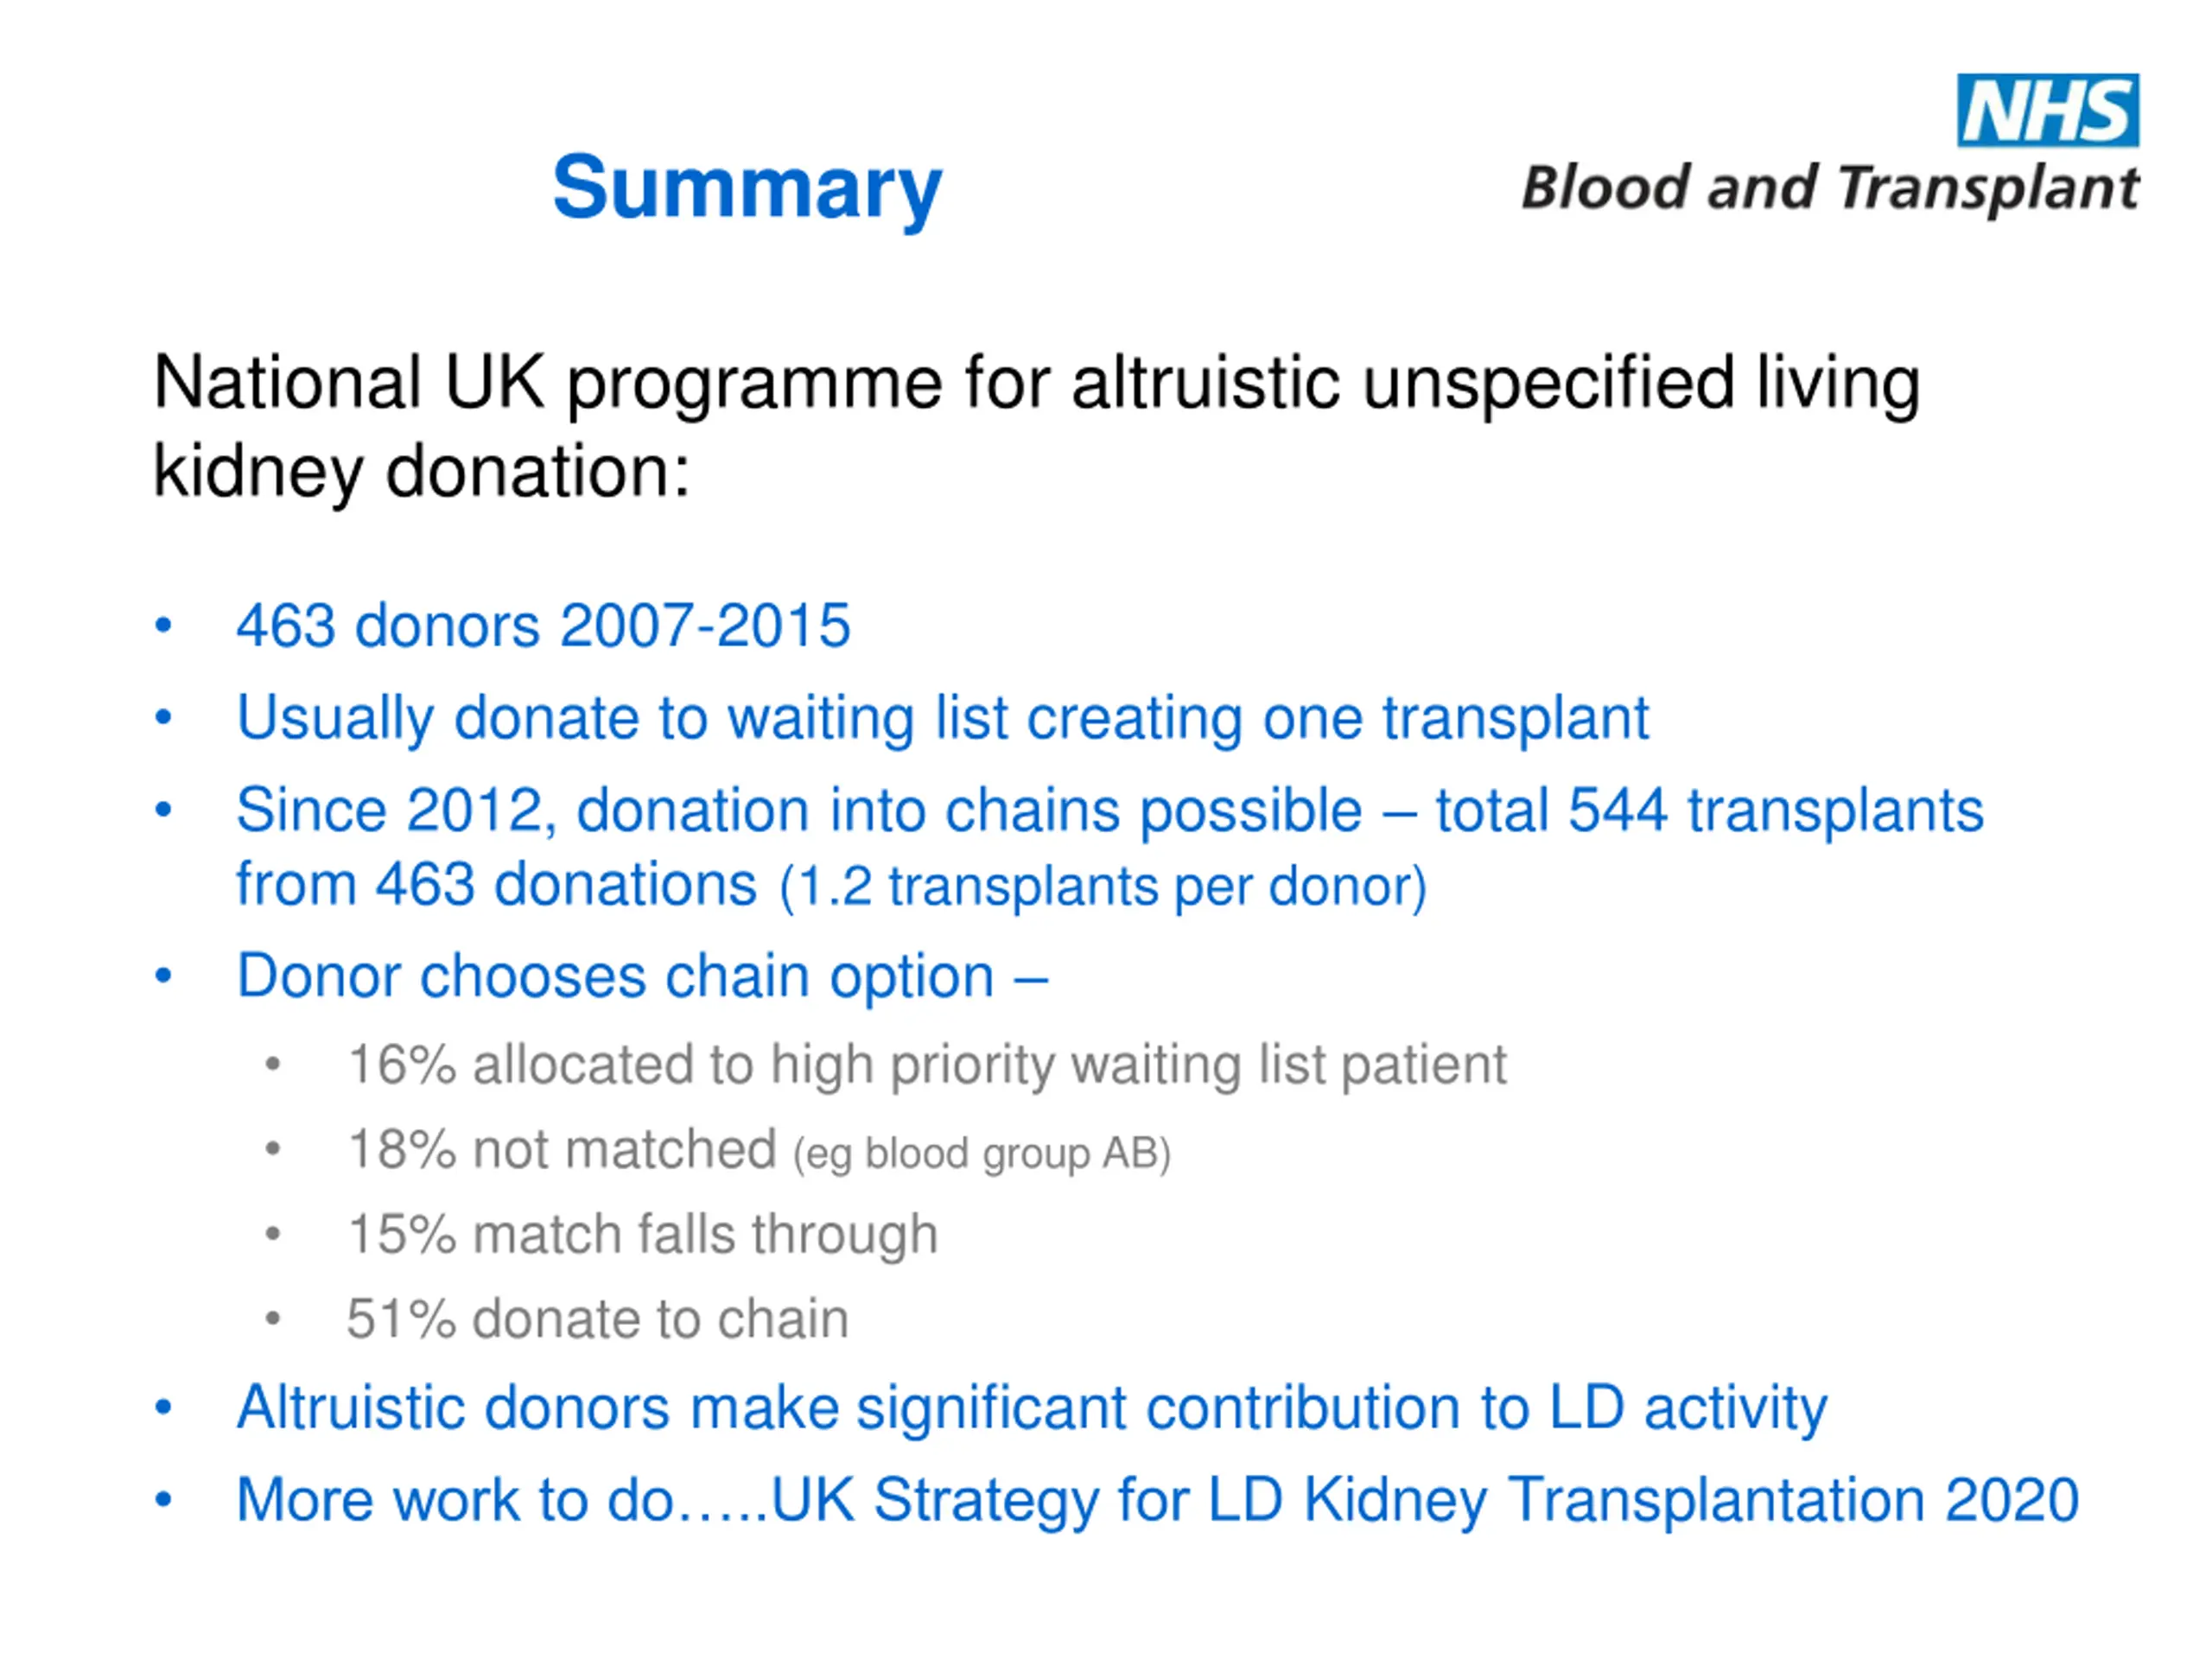The image size is (2212, 1659).
Task: Click the Altruistic donors contribution bullet
Action: point(1032,1409)
